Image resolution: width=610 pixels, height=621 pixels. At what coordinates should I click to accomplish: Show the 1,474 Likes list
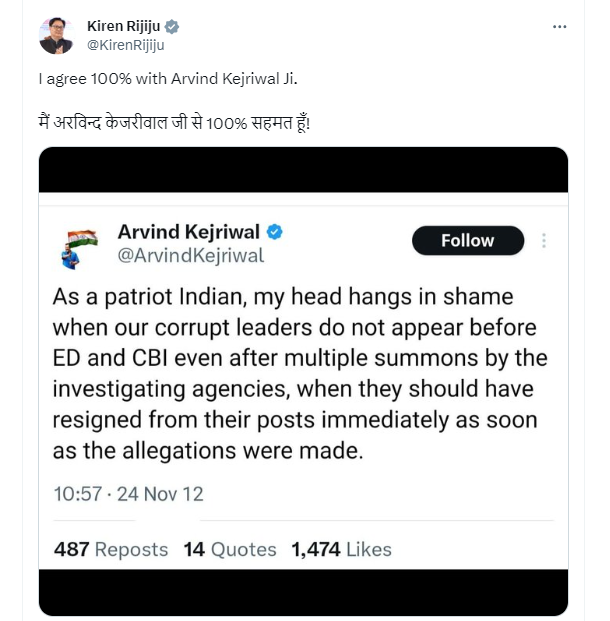point(341,549)
